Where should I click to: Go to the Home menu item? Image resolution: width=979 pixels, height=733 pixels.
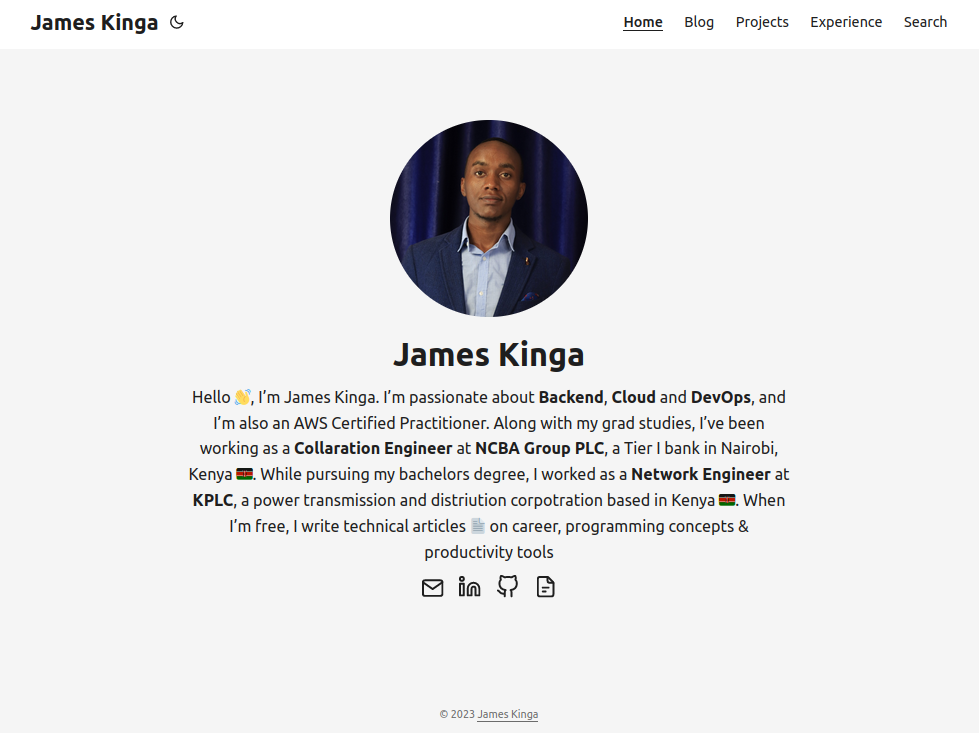[x=643, y=22]
